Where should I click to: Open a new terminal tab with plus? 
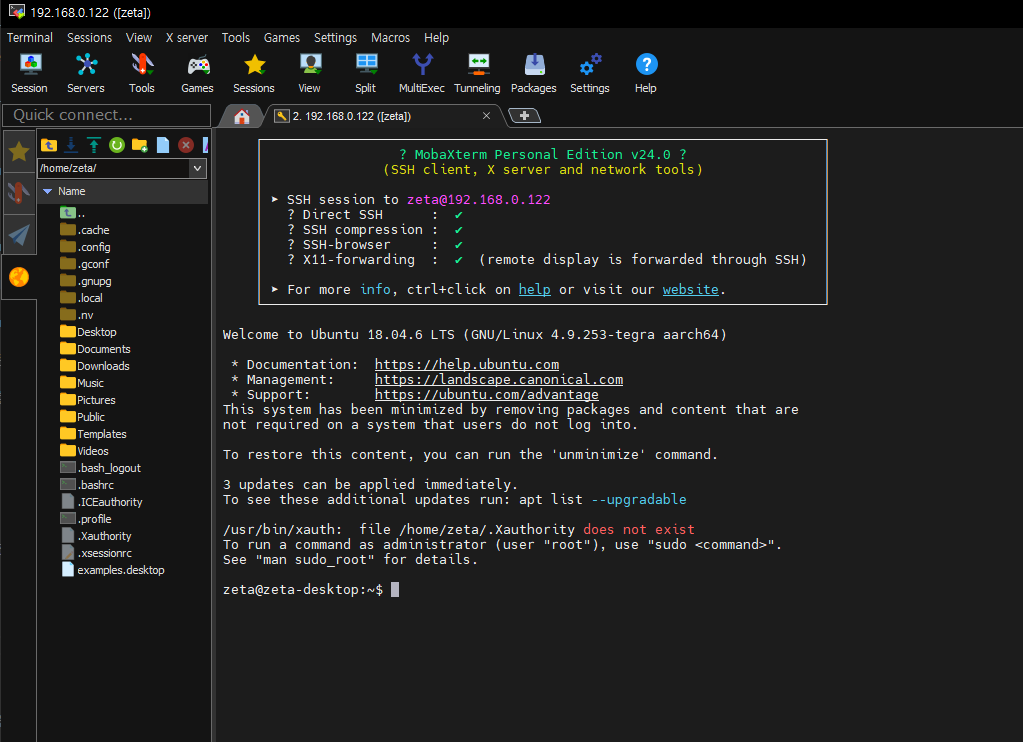pos(525,116)
